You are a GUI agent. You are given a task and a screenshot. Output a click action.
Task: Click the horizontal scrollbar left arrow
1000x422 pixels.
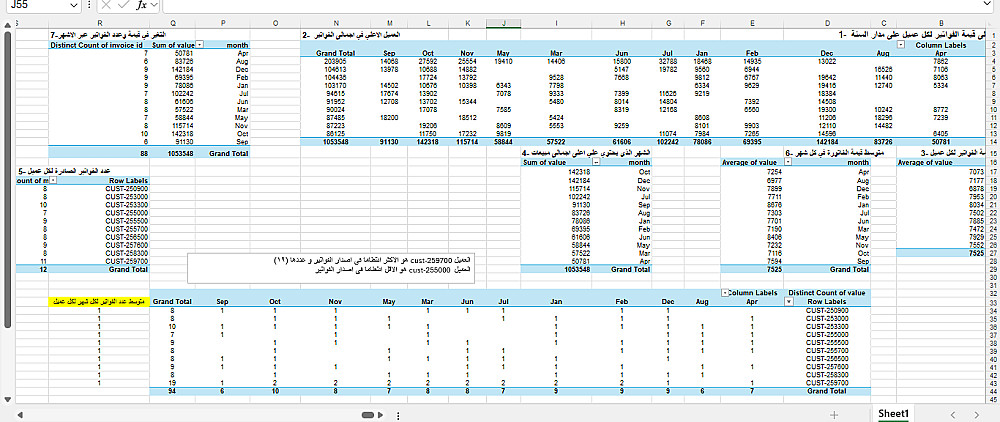click(x=20, y=415)
